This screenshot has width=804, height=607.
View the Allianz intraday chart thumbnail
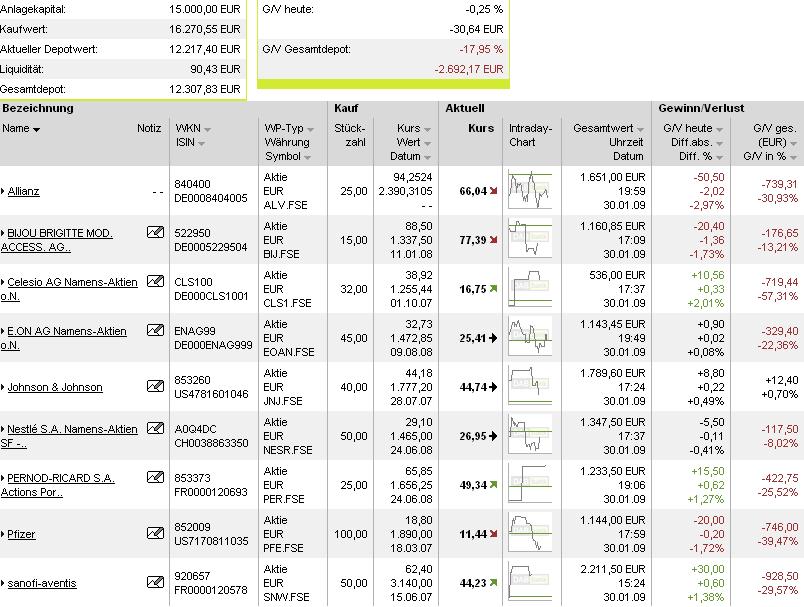(530, 190)
